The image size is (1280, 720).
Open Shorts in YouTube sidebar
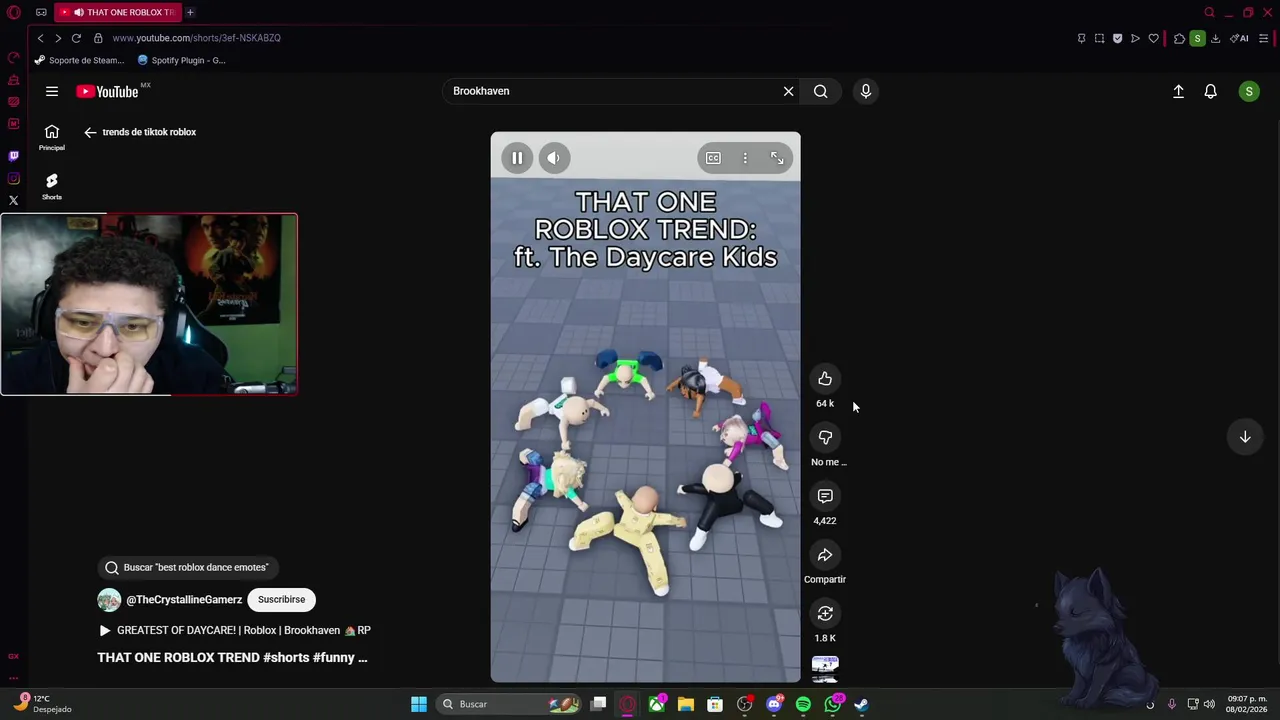coord(52,186)
